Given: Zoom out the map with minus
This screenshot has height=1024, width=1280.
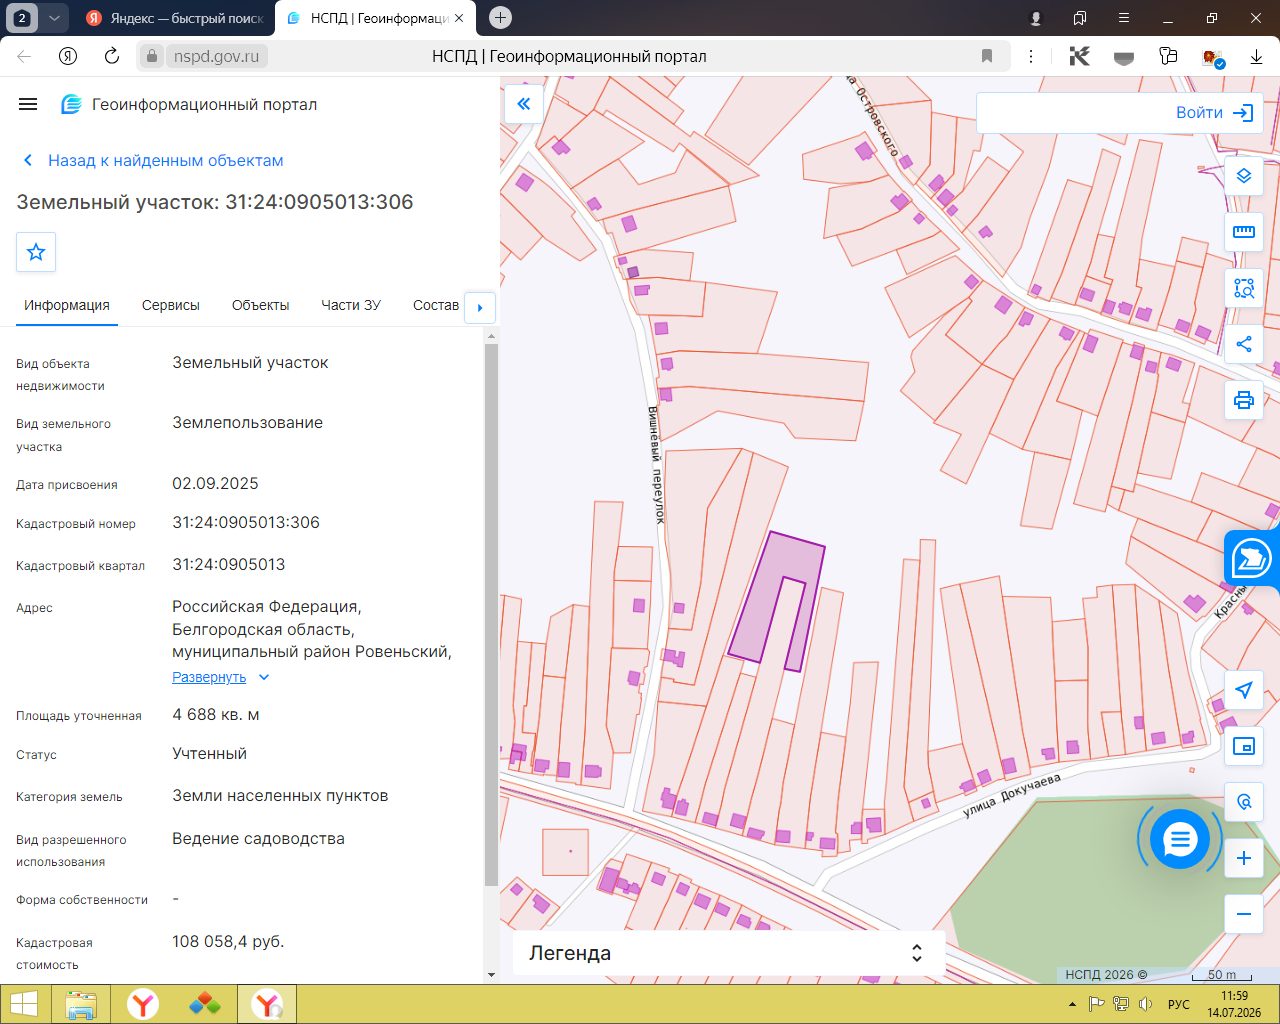Looking at the screenshot, I should 1244,914.
